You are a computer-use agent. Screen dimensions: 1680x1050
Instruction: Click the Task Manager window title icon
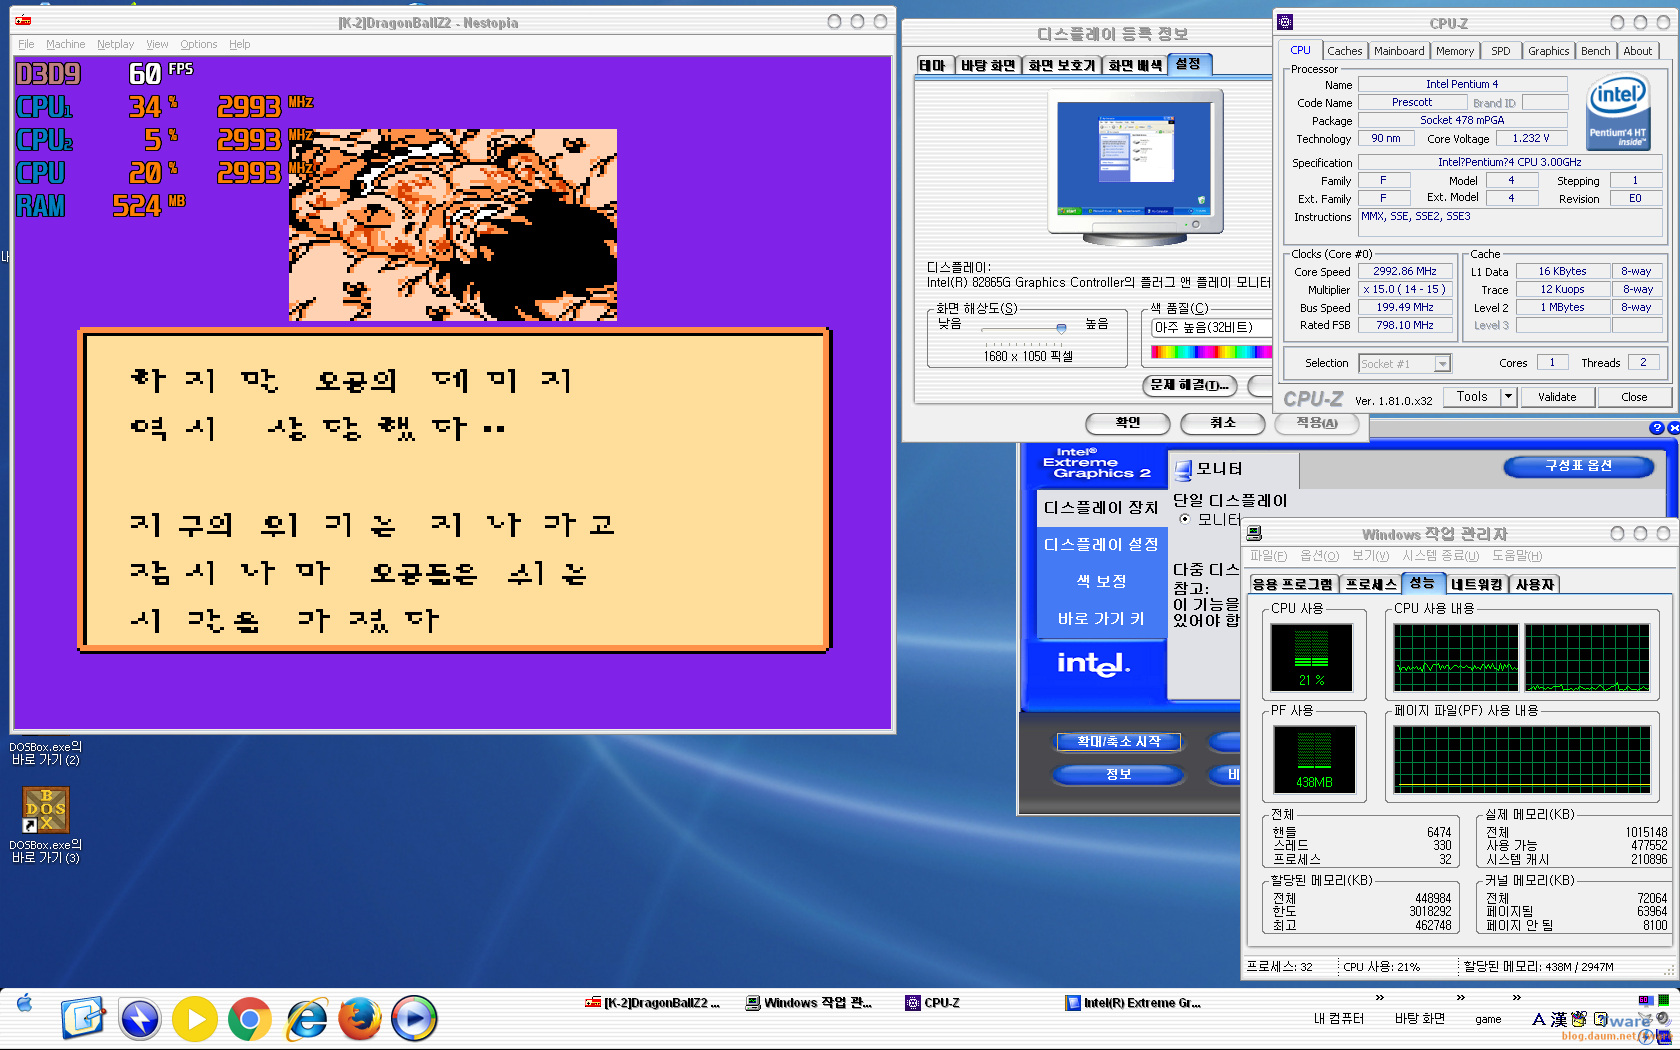(x=1255, y=533)
